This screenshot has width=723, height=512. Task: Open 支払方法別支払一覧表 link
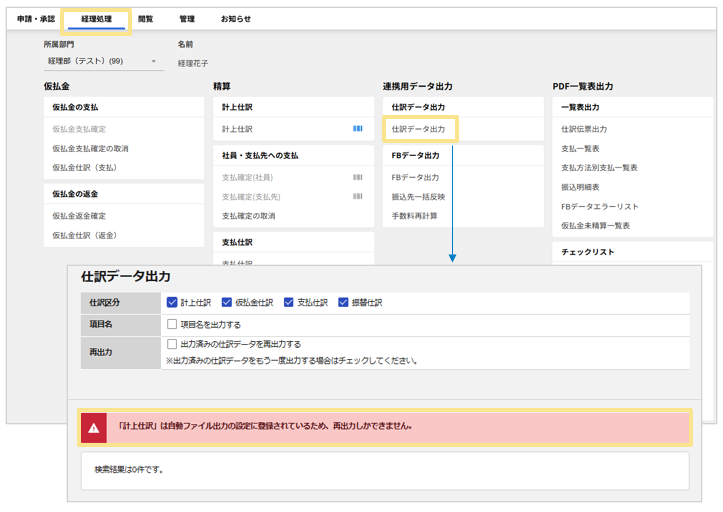point(599,167)
